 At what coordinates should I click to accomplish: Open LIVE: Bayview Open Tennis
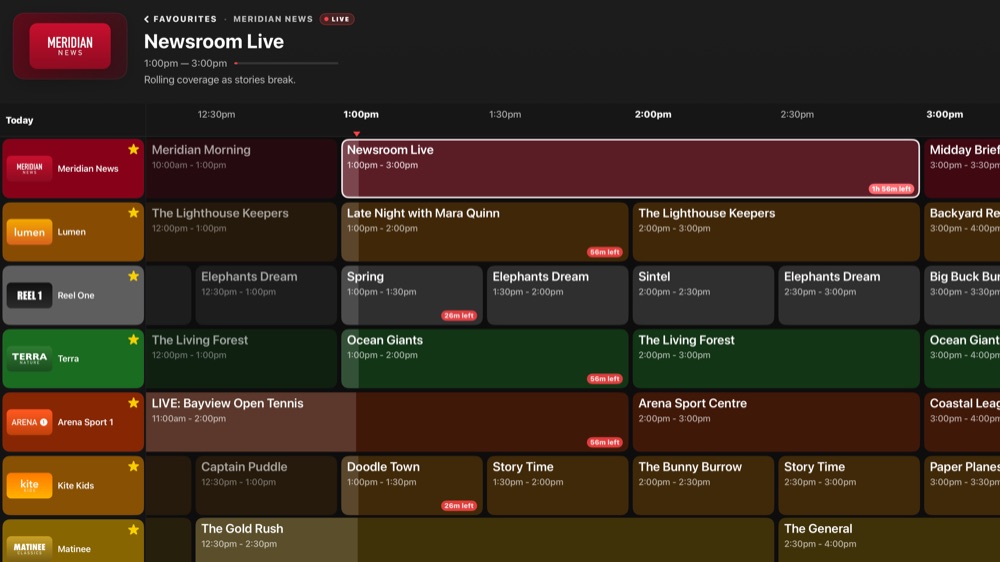coord(387,422)
